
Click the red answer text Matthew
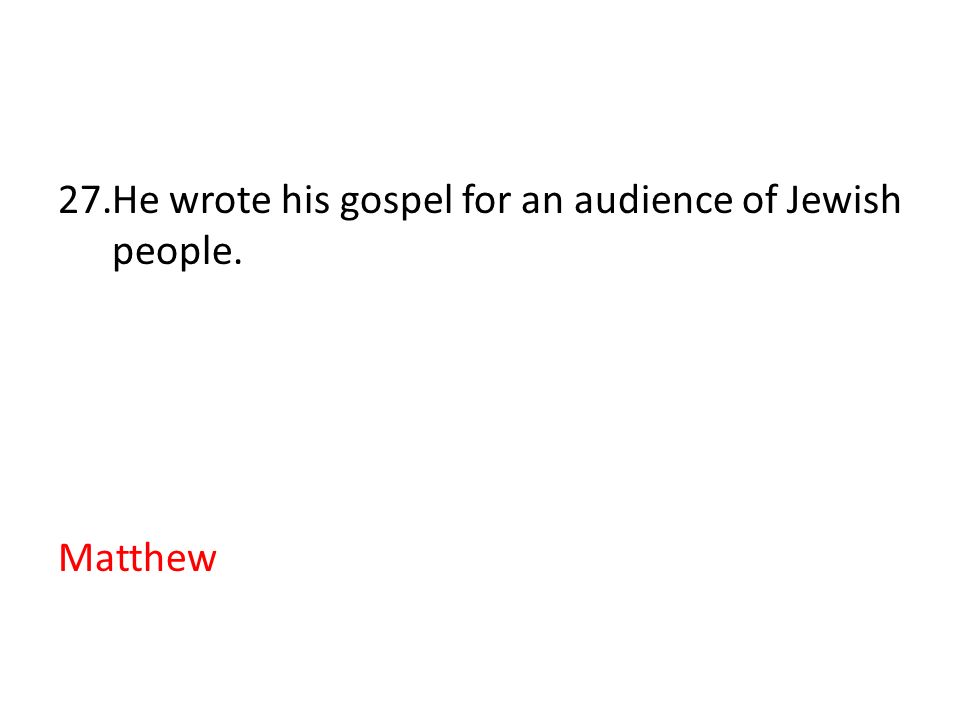pyautogui.click(x=138, y=558)
